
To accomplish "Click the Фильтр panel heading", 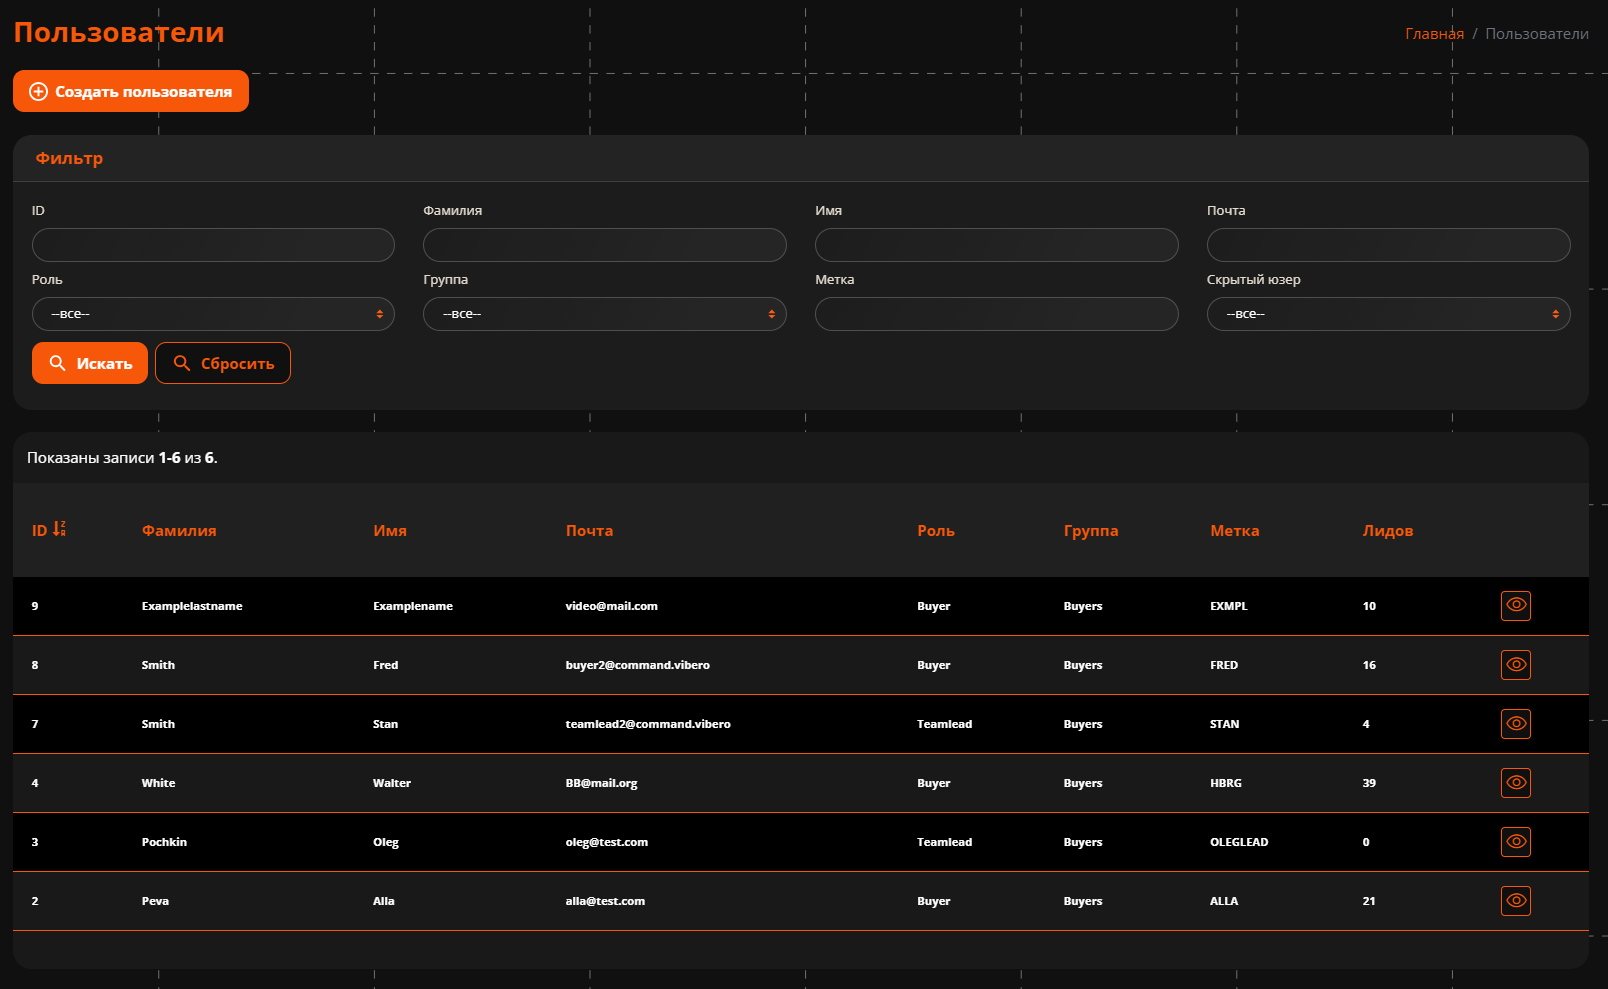I will [x=69, y=158].
